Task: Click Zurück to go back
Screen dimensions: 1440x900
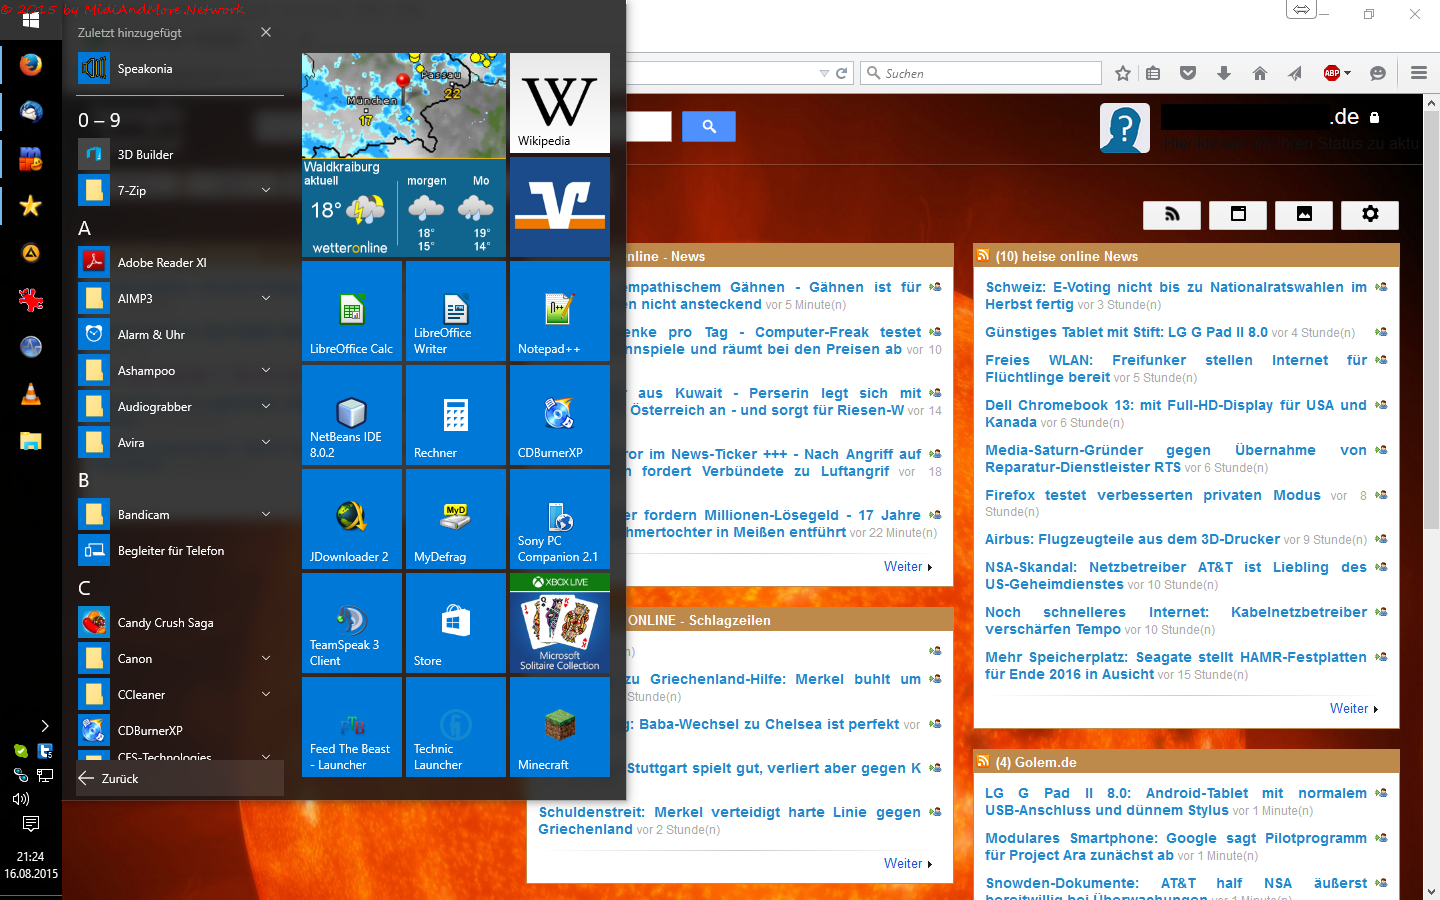Action: 120,779
